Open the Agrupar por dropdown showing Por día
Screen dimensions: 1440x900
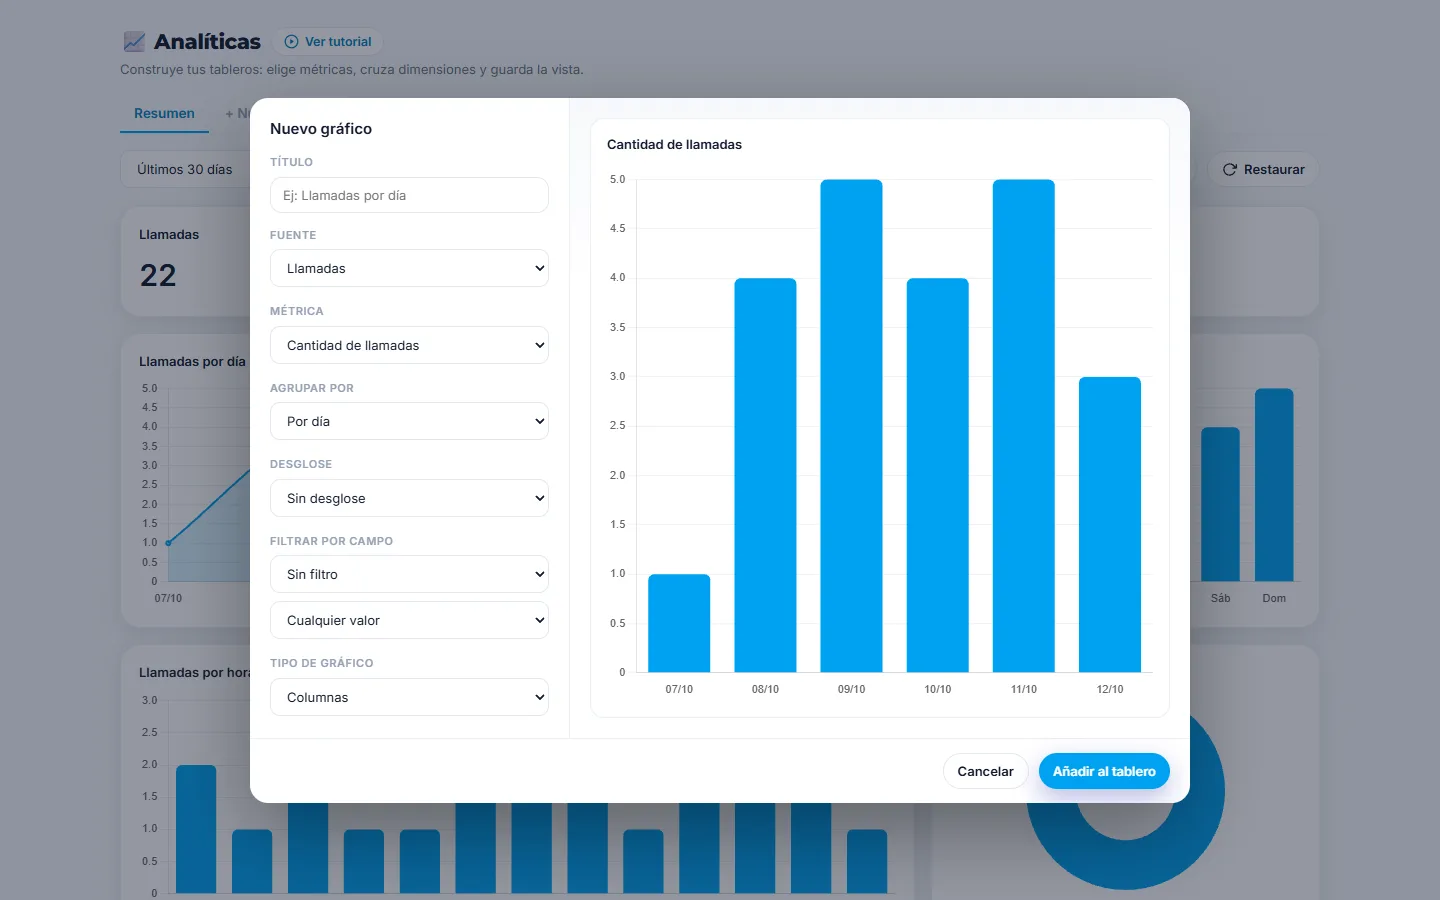(409, 421)
